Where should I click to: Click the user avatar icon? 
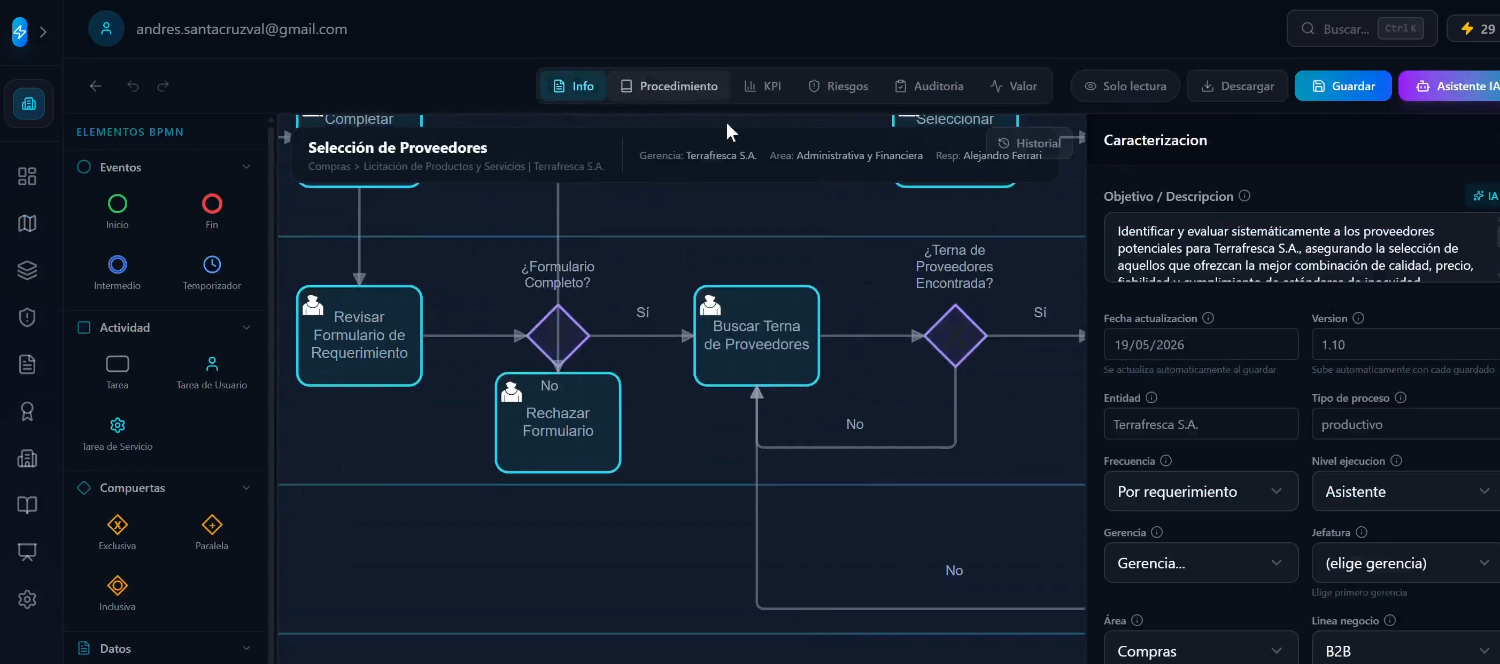click(106, 29)
